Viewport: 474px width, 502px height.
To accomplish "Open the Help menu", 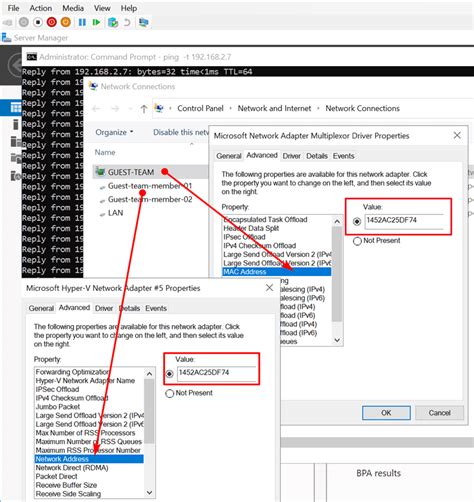I will (x=129, y=8).
